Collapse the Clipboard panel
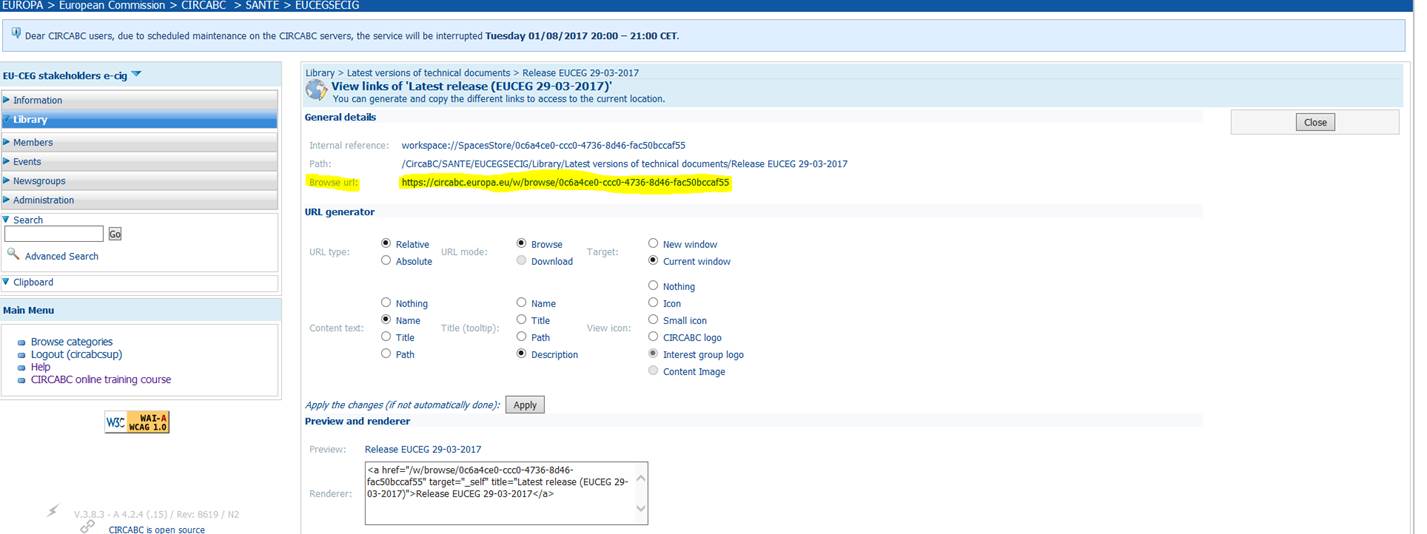 6,281
